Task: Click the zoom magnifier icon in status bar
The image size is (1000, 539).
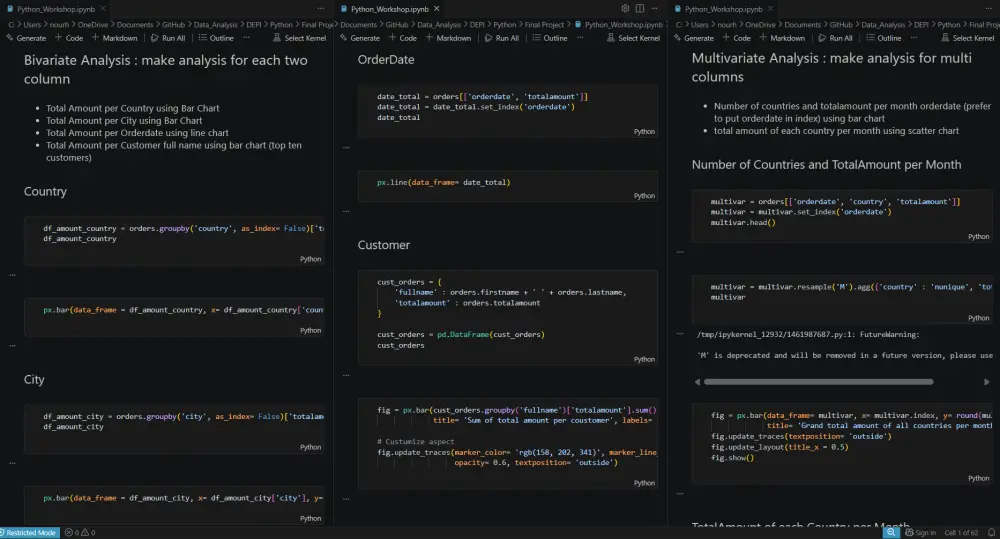Action: tap(891, 532)
